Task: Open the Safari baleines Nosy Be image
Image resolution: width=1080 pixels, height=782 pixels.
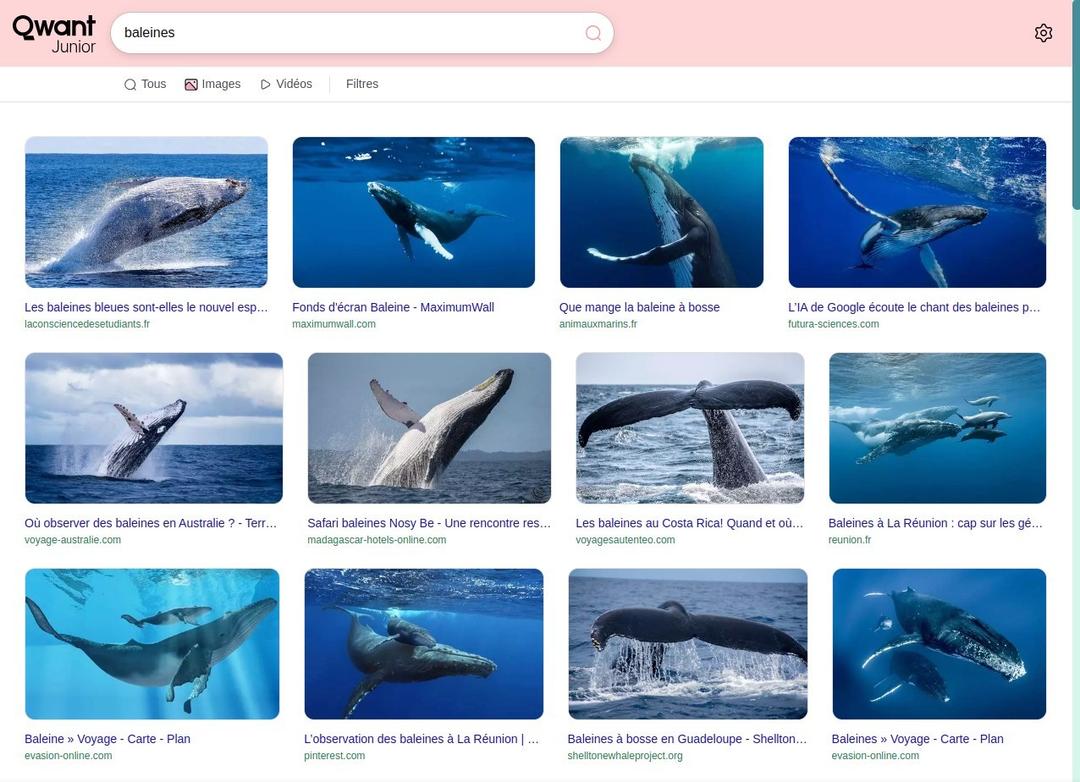Action: tap(429, 428)
